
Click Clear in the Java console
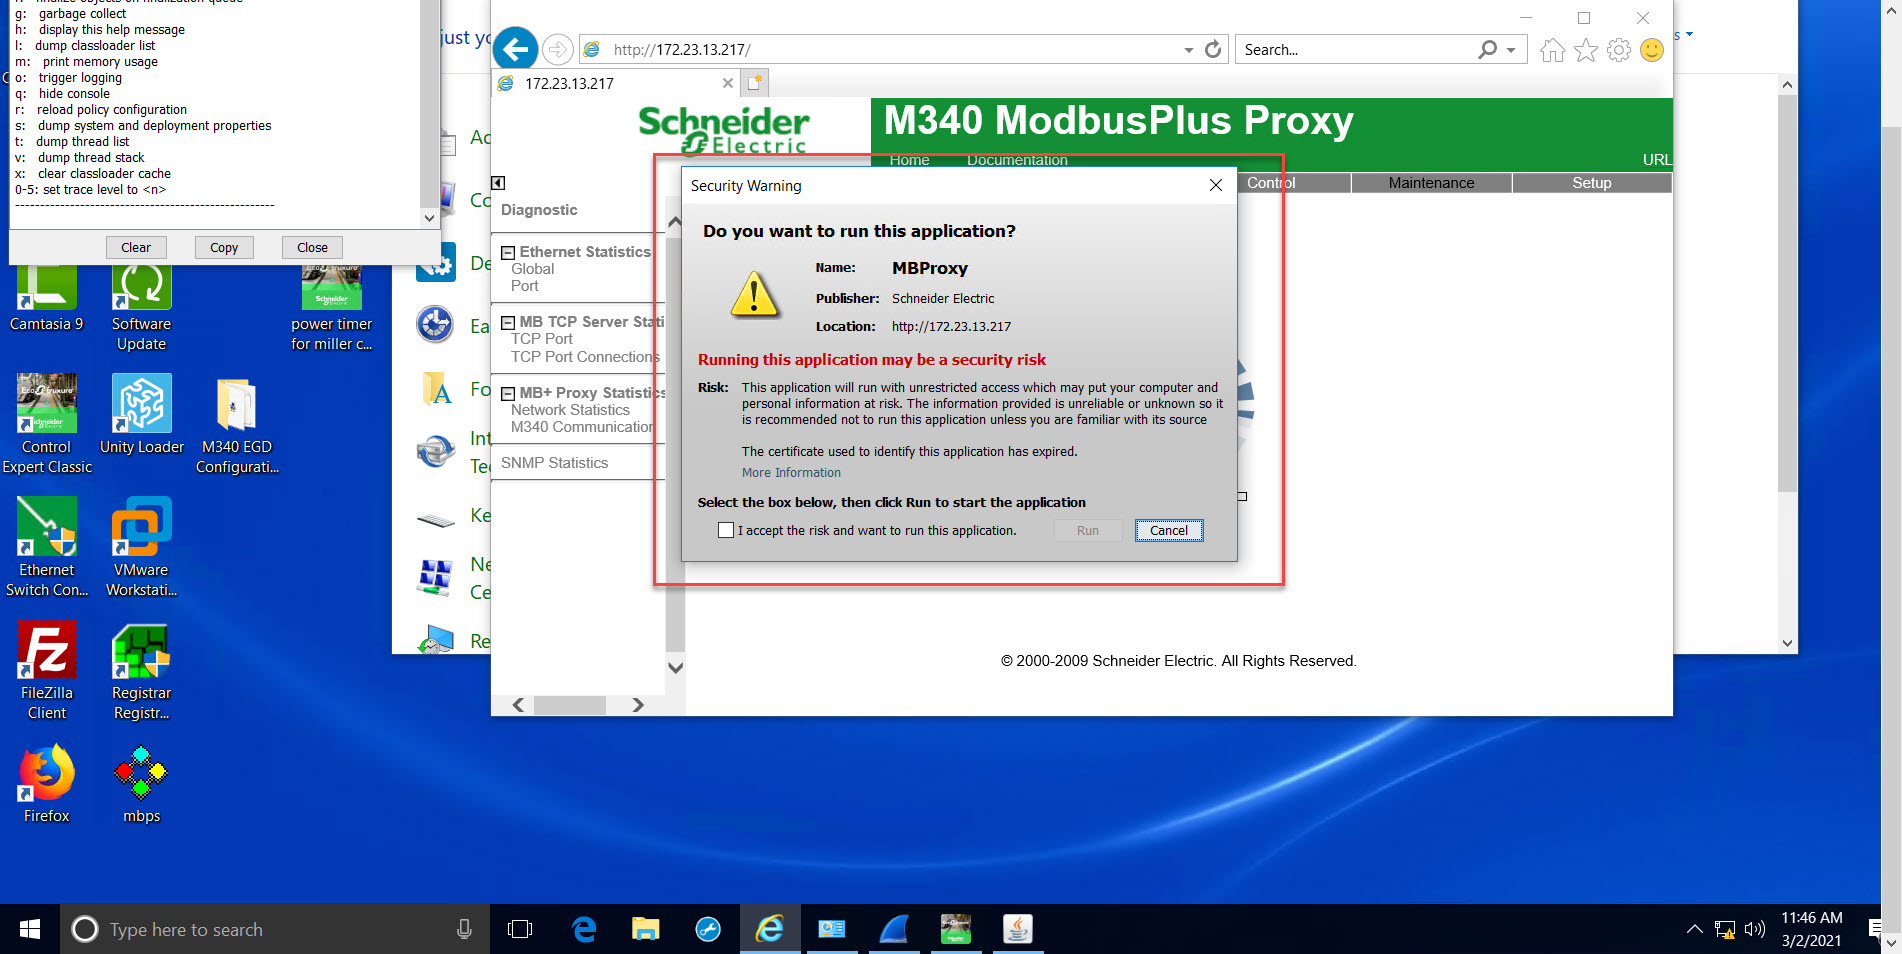click(136, 247)
